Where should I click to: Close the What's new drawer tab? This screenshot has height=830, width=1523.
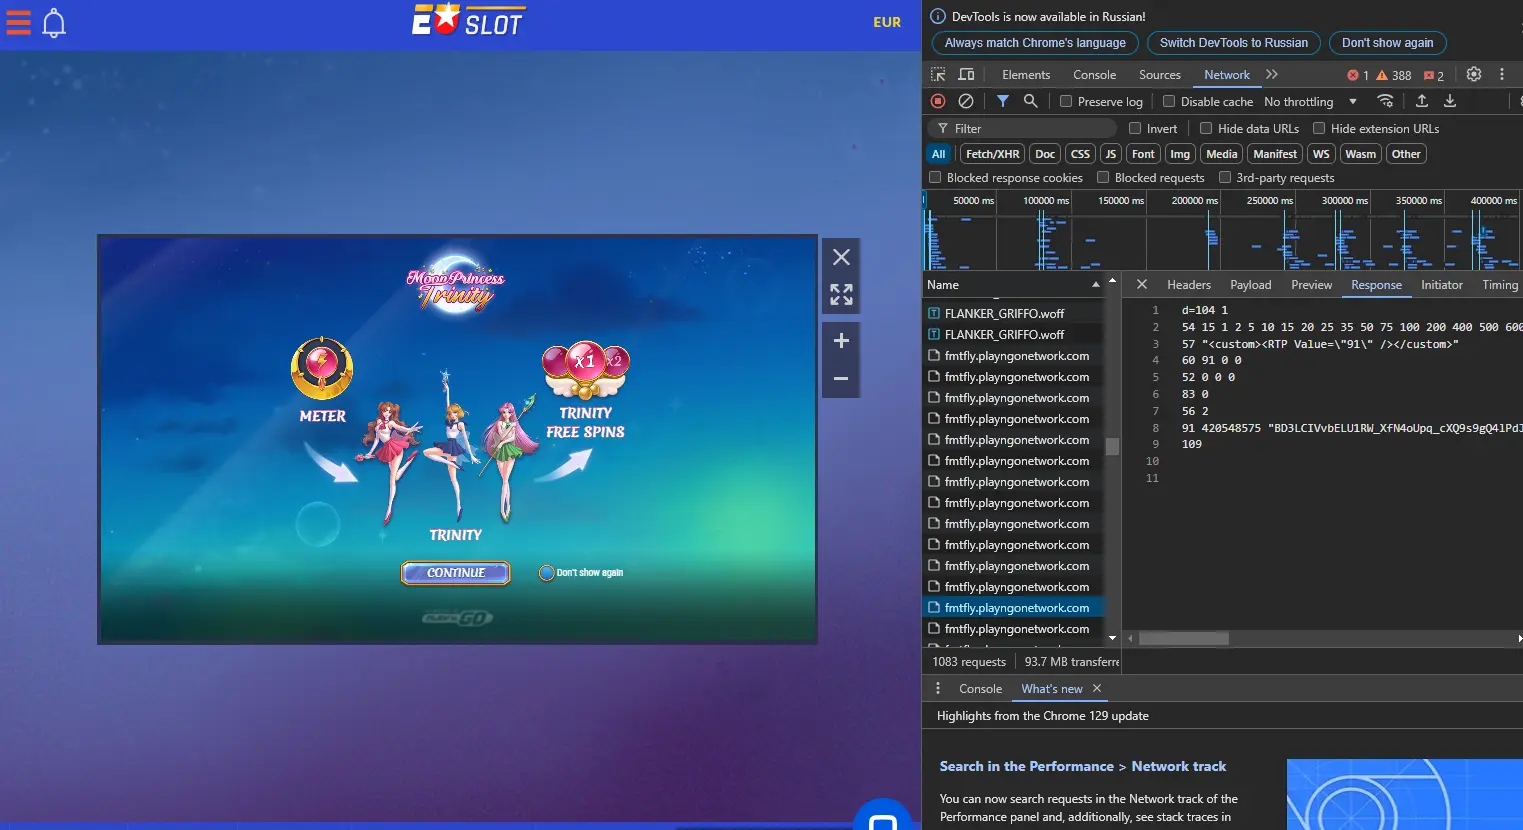(x=1097, y=688)
